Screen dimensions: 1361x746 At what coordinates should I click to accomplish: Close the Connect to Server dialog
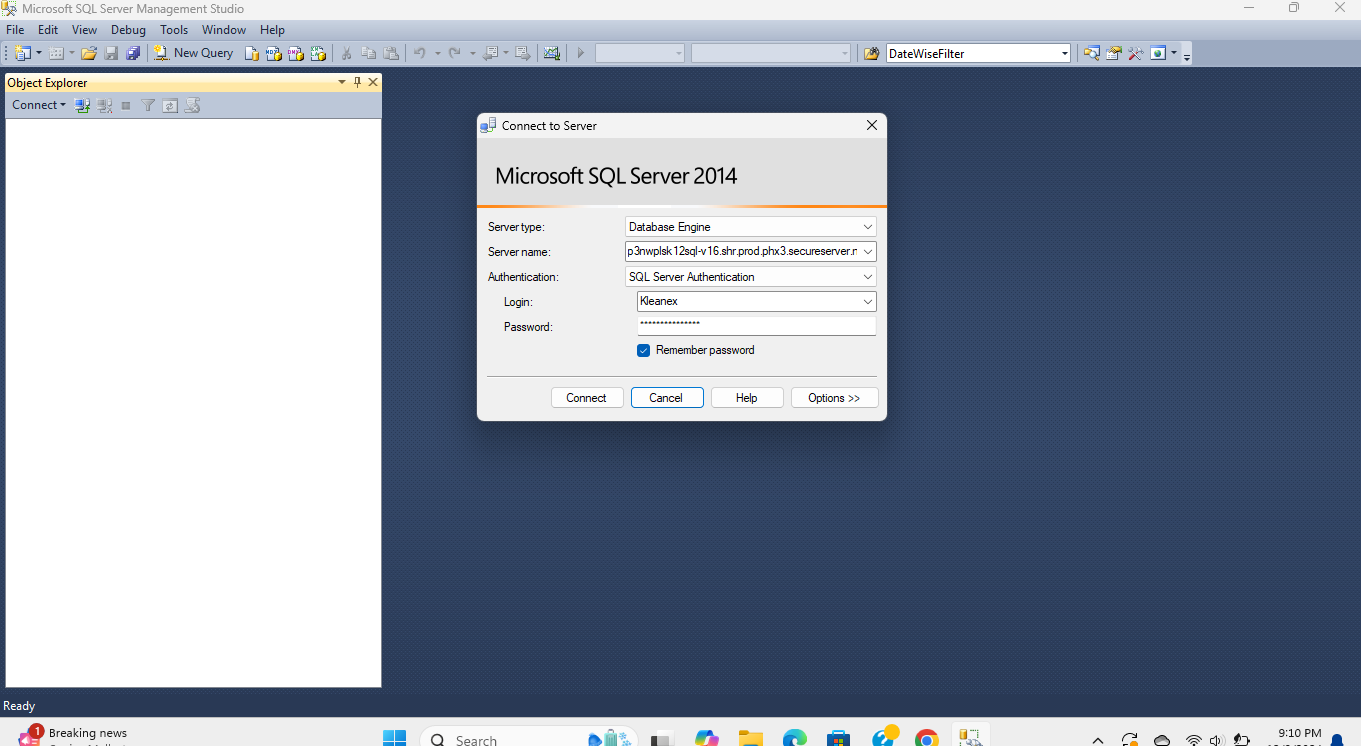(871, 126)
